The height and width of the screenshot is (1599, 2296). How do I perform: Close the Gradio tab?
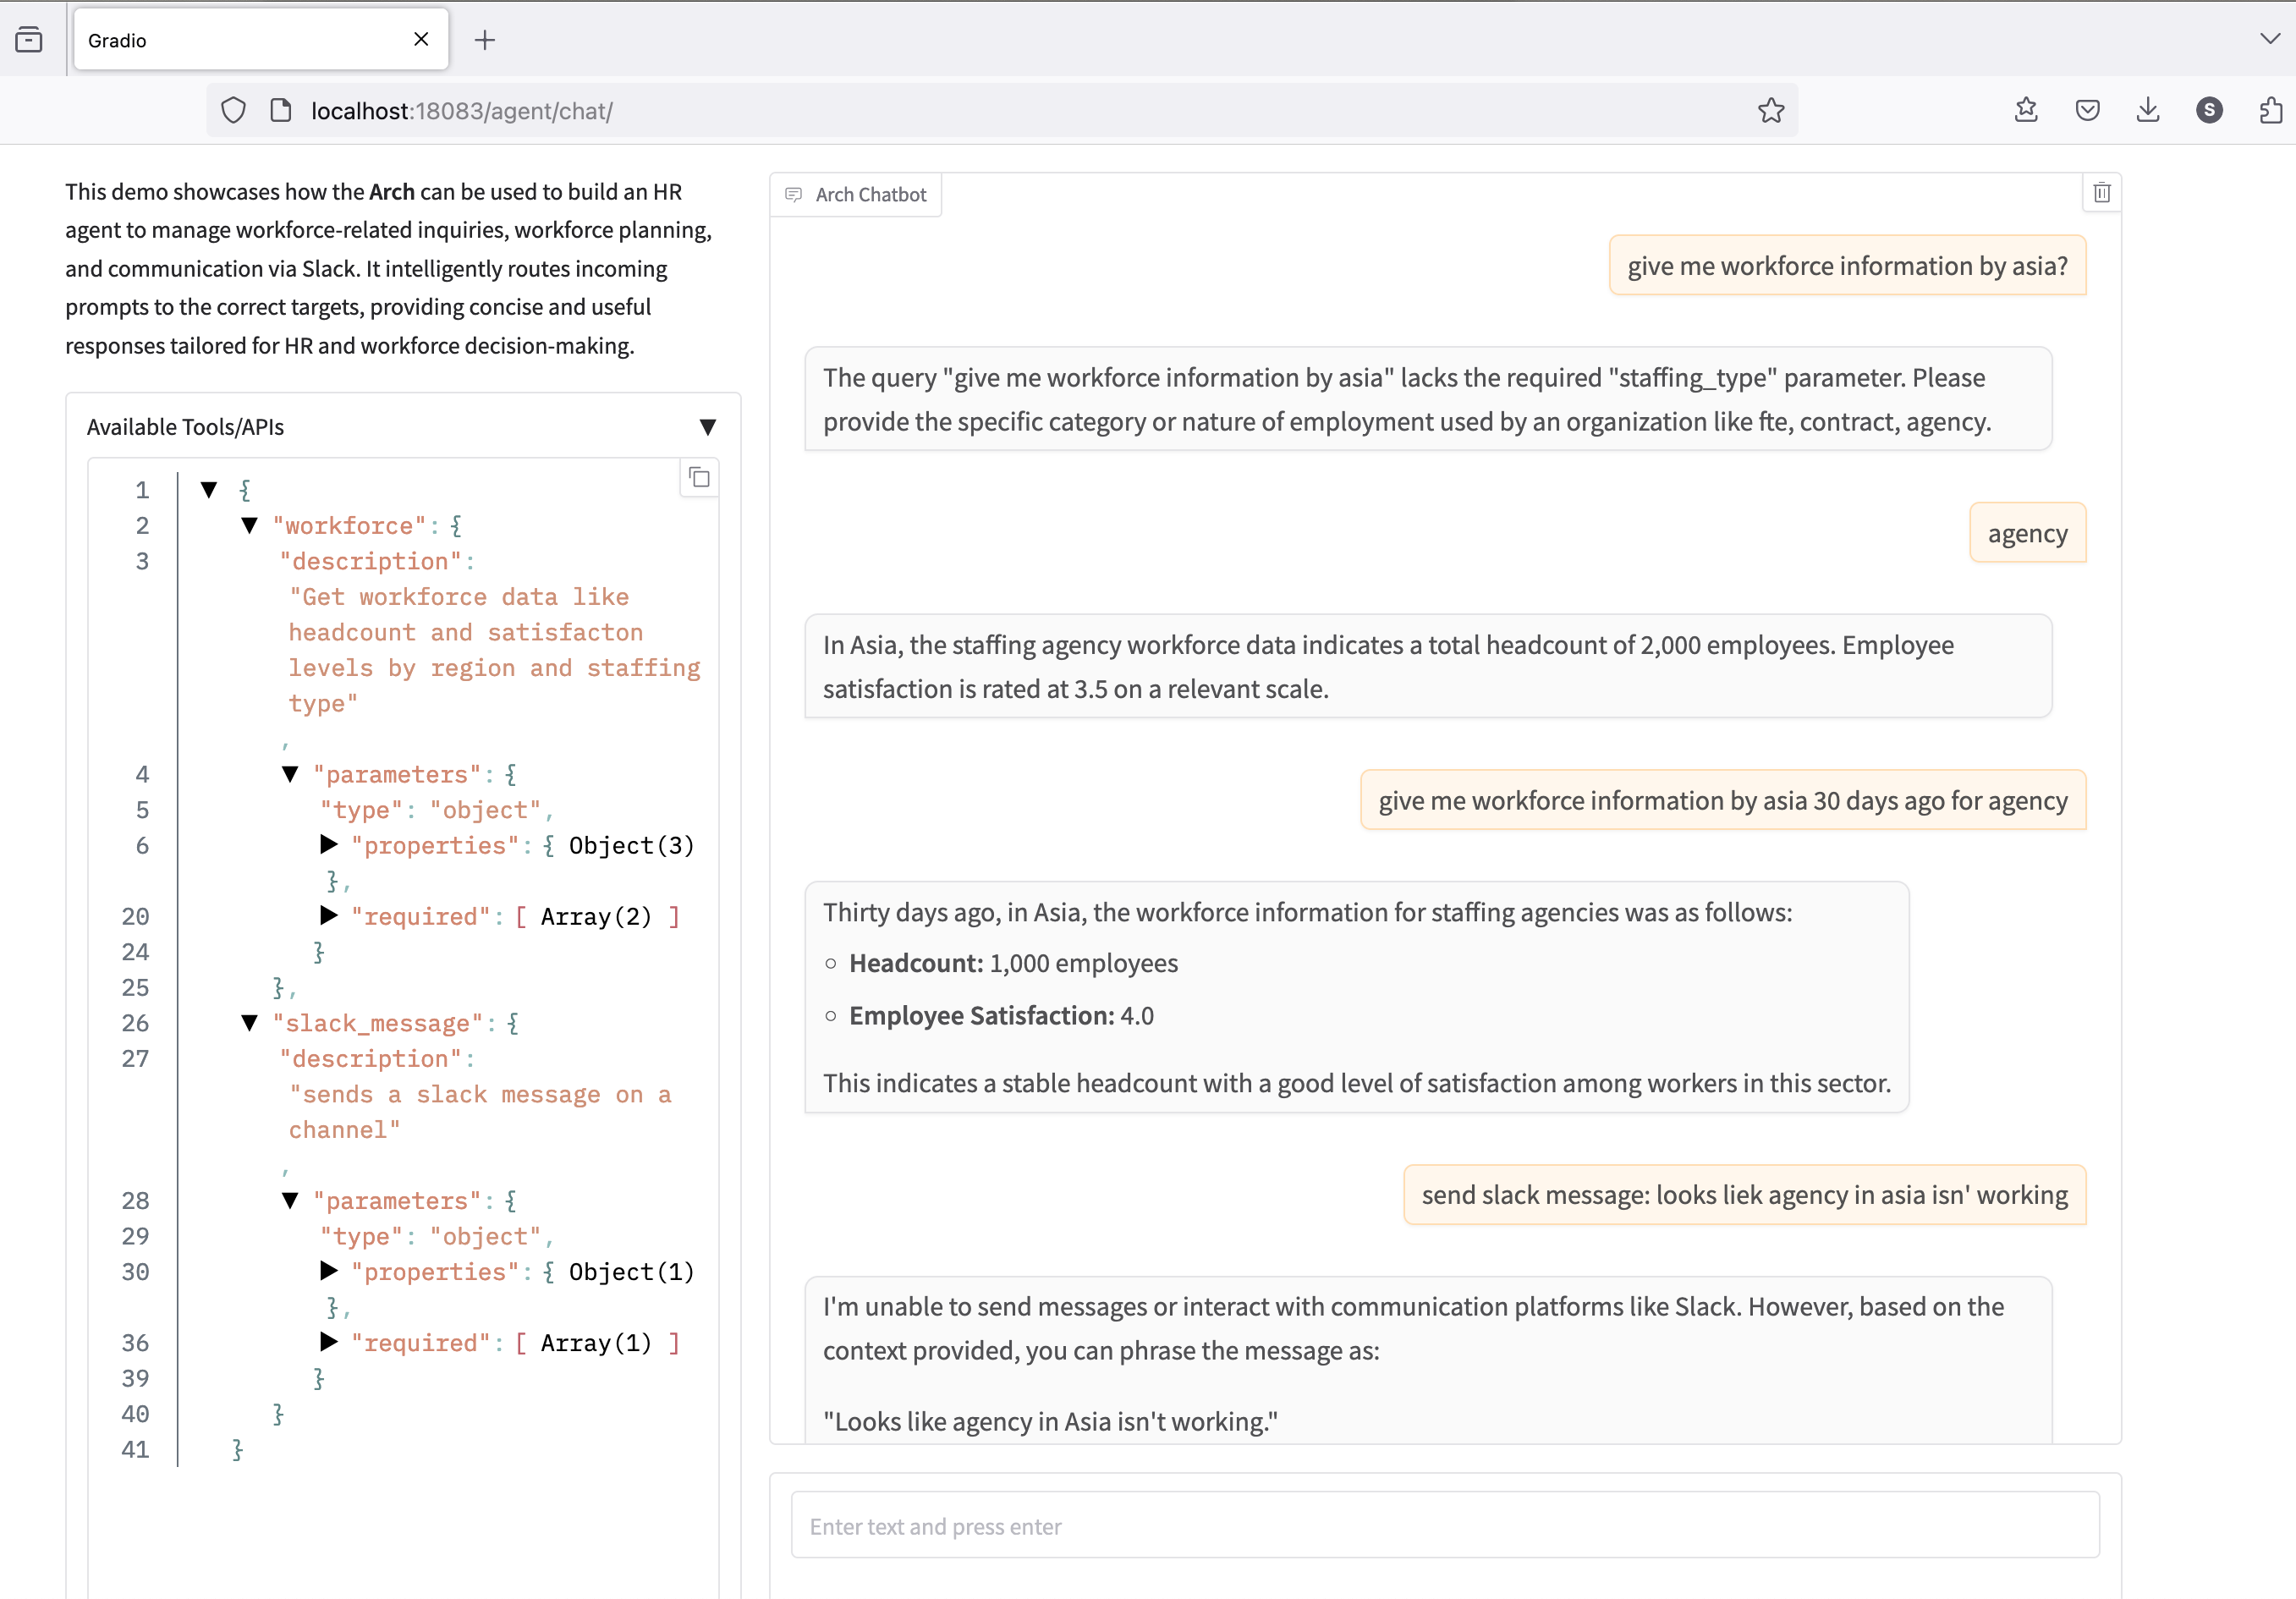421,39
